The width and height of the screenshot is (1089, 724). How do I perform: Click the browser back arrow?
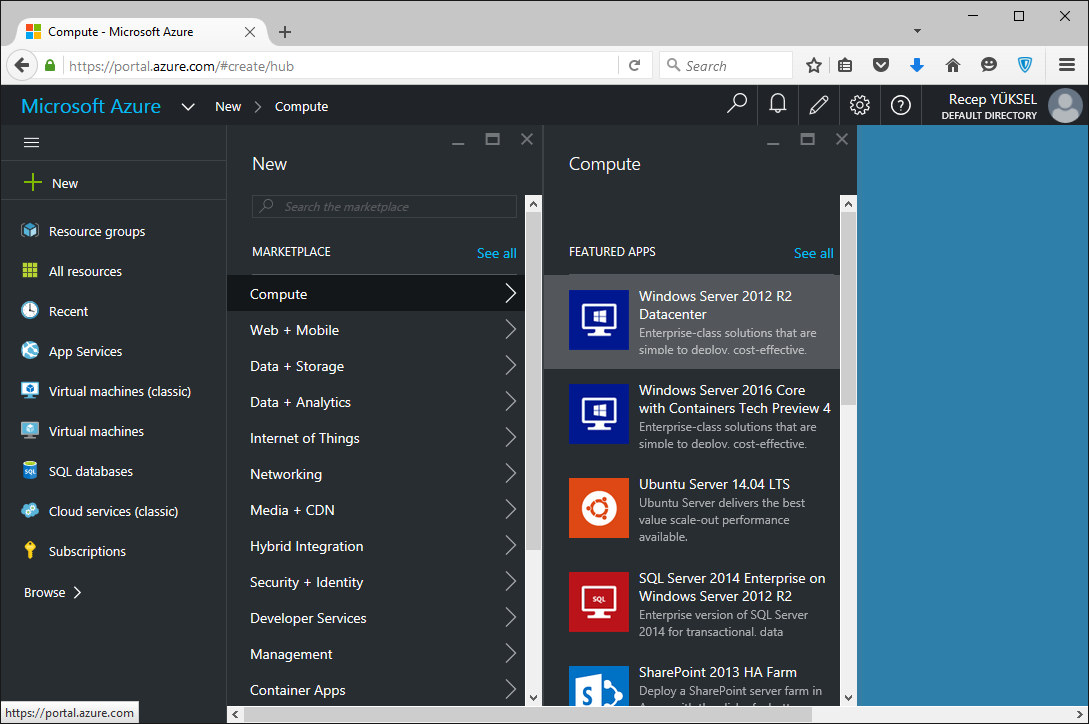tap(22, 65)
